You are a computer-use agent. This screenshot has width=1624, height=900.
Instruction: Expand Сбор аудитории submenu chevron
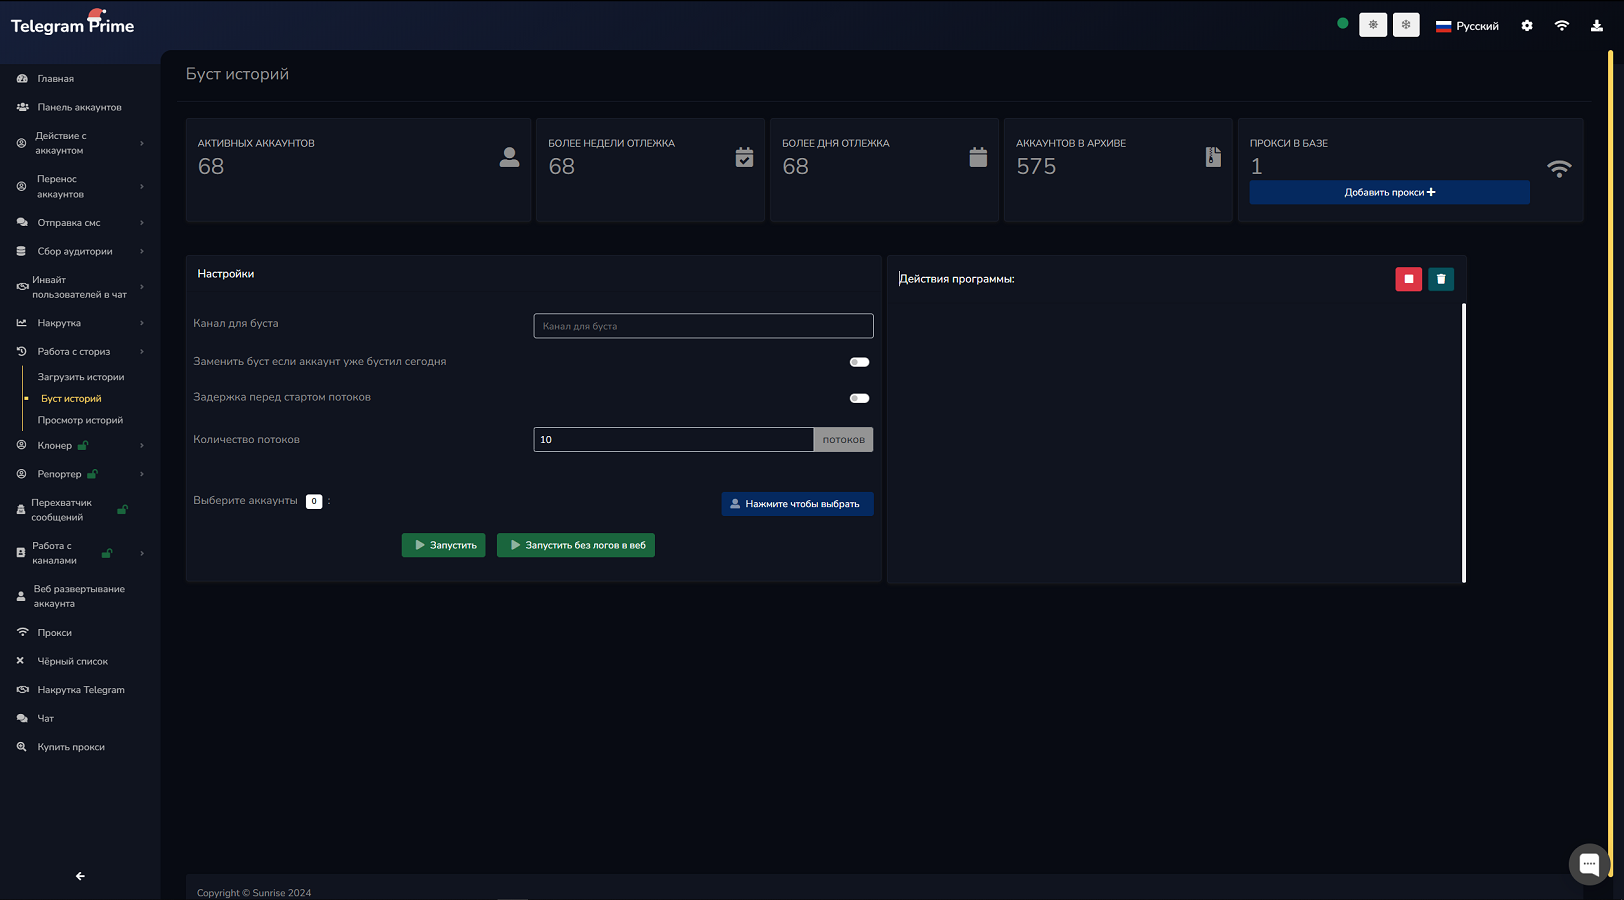tap(142, 251)
